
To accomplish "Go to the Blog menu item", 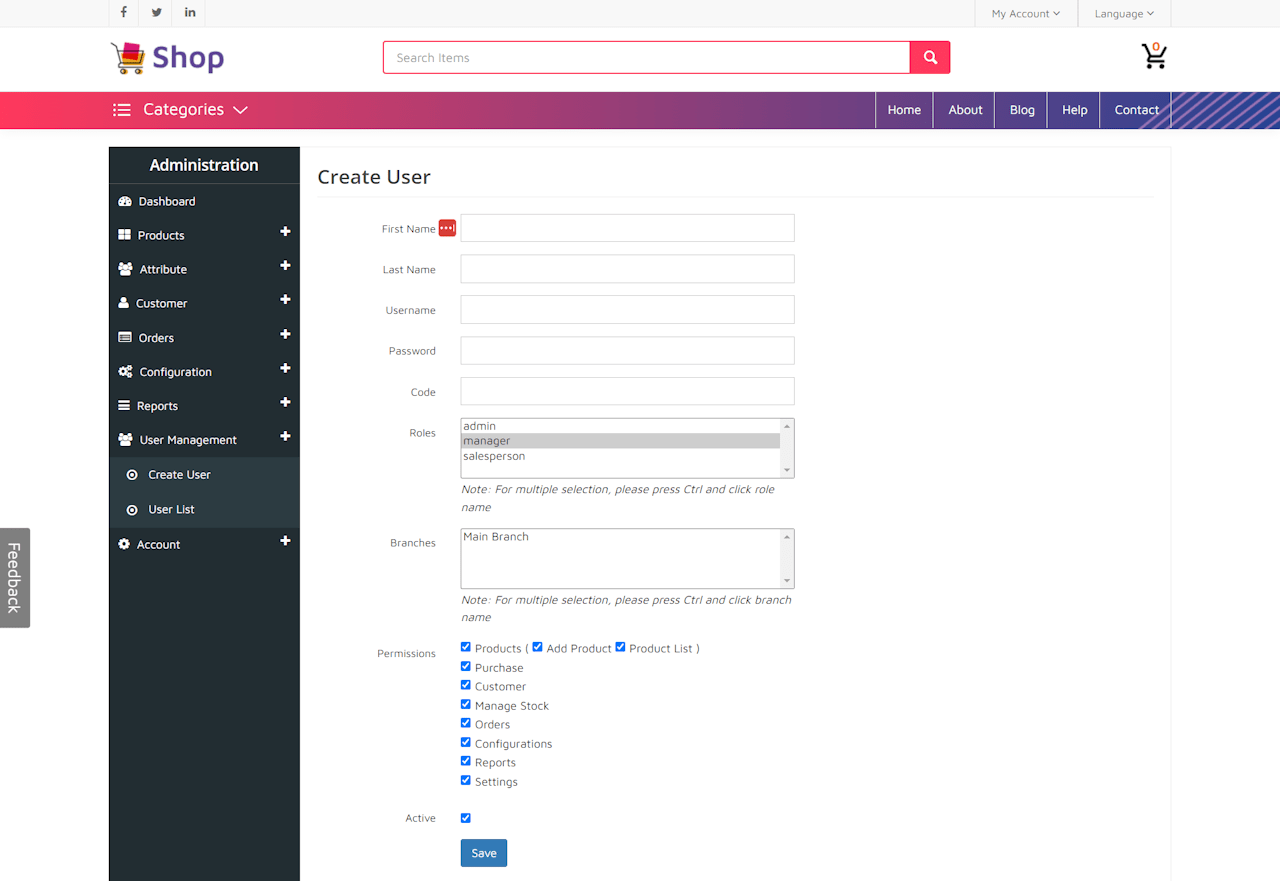I will (x=1021, y=110).
